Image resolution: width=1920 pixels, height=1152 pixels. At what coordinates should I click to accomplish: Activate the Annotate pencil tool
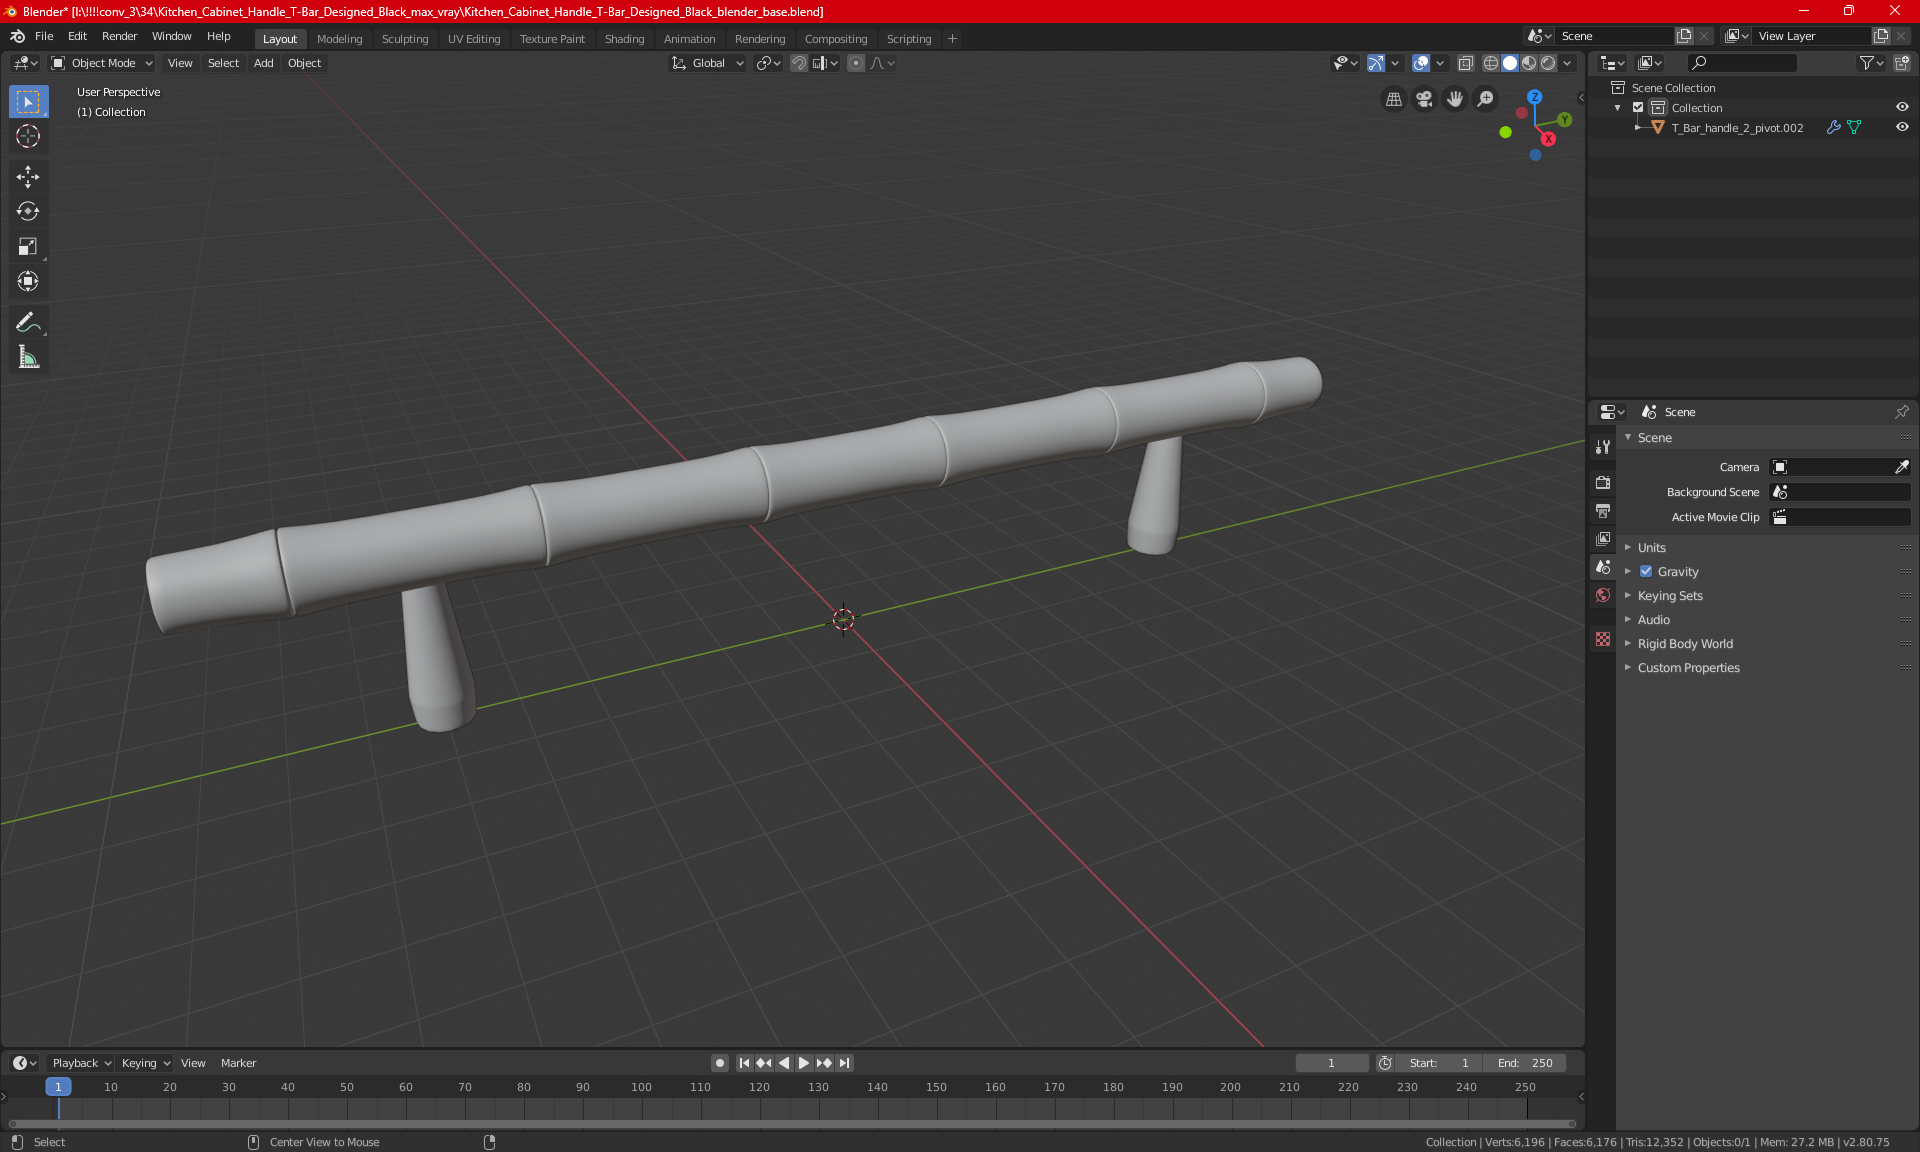click(x=28, y=322)
